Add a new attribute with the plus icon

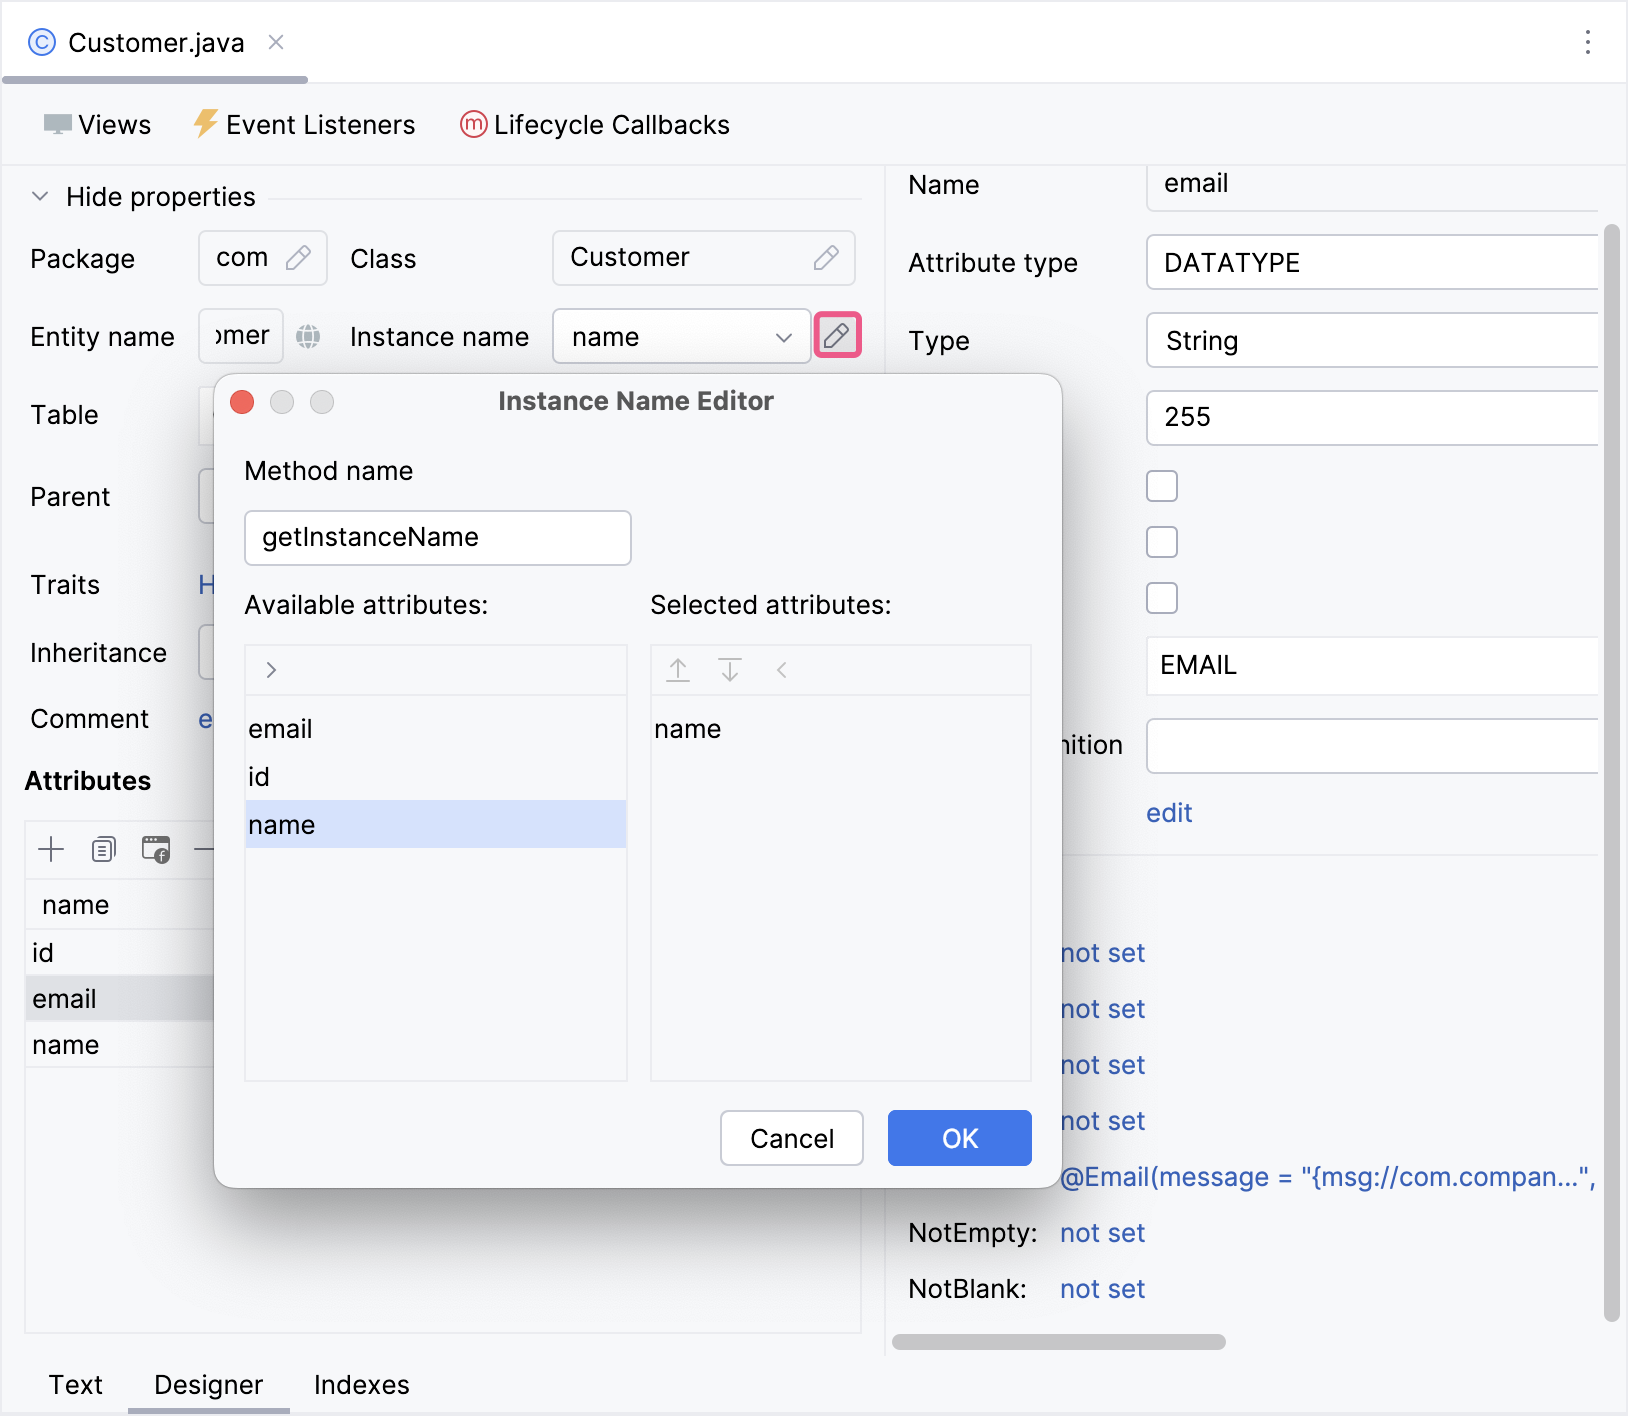coord(50,849)
